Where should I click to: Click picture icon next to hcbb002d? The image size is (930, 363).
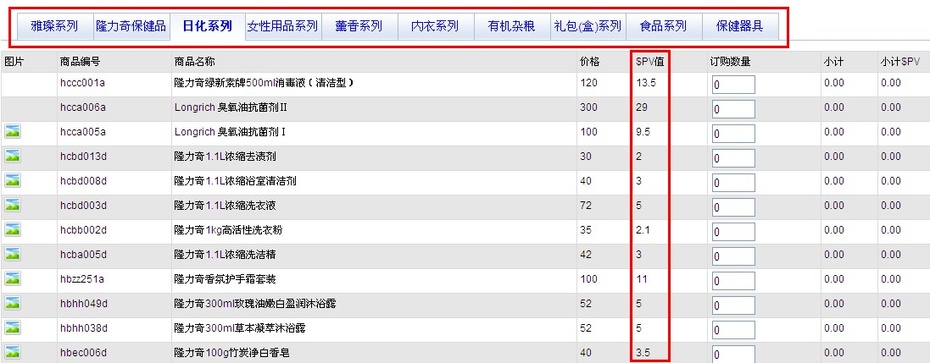coord(12,230)
